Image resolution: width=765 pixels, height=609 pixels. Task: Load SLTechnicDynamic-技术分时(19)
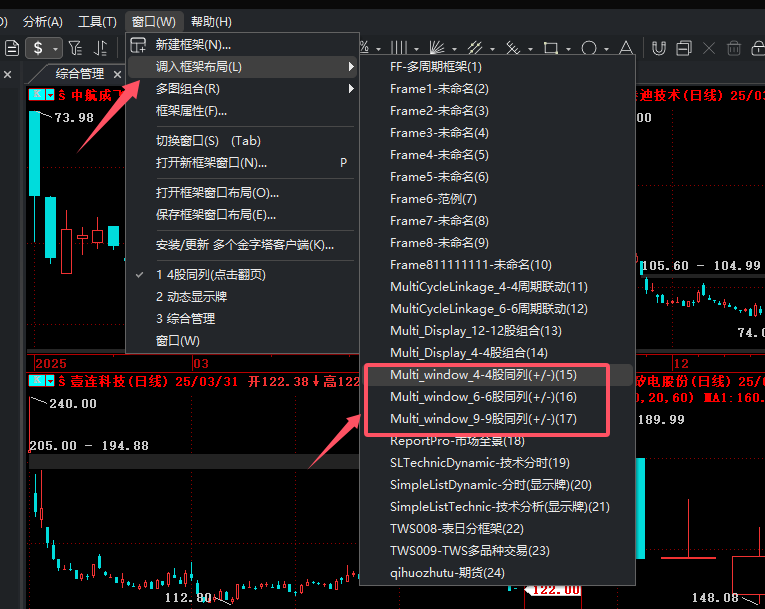(x=498, y=463)
